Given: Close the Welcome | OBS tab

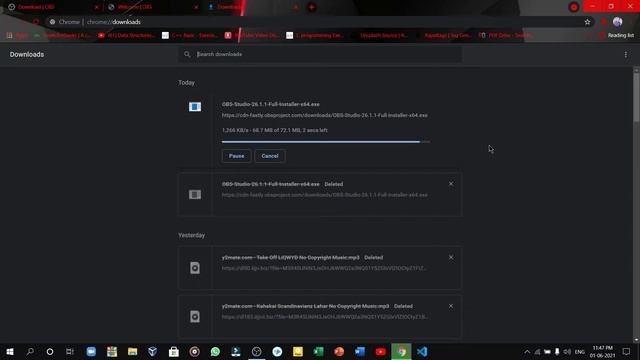Looking at the screenshot, I should point(196,7).
